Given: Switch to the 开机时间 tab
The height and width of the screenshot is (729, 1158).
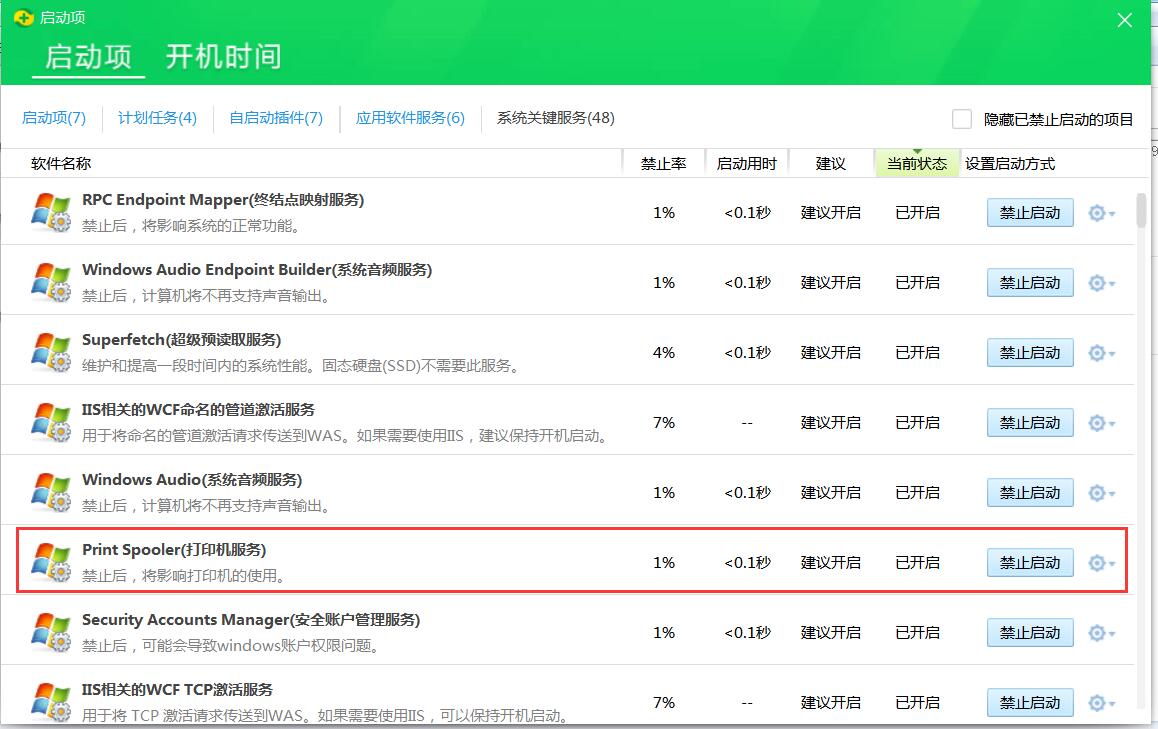Looking at the screenshot, I should pyautogui.click(x=222, y=57).
